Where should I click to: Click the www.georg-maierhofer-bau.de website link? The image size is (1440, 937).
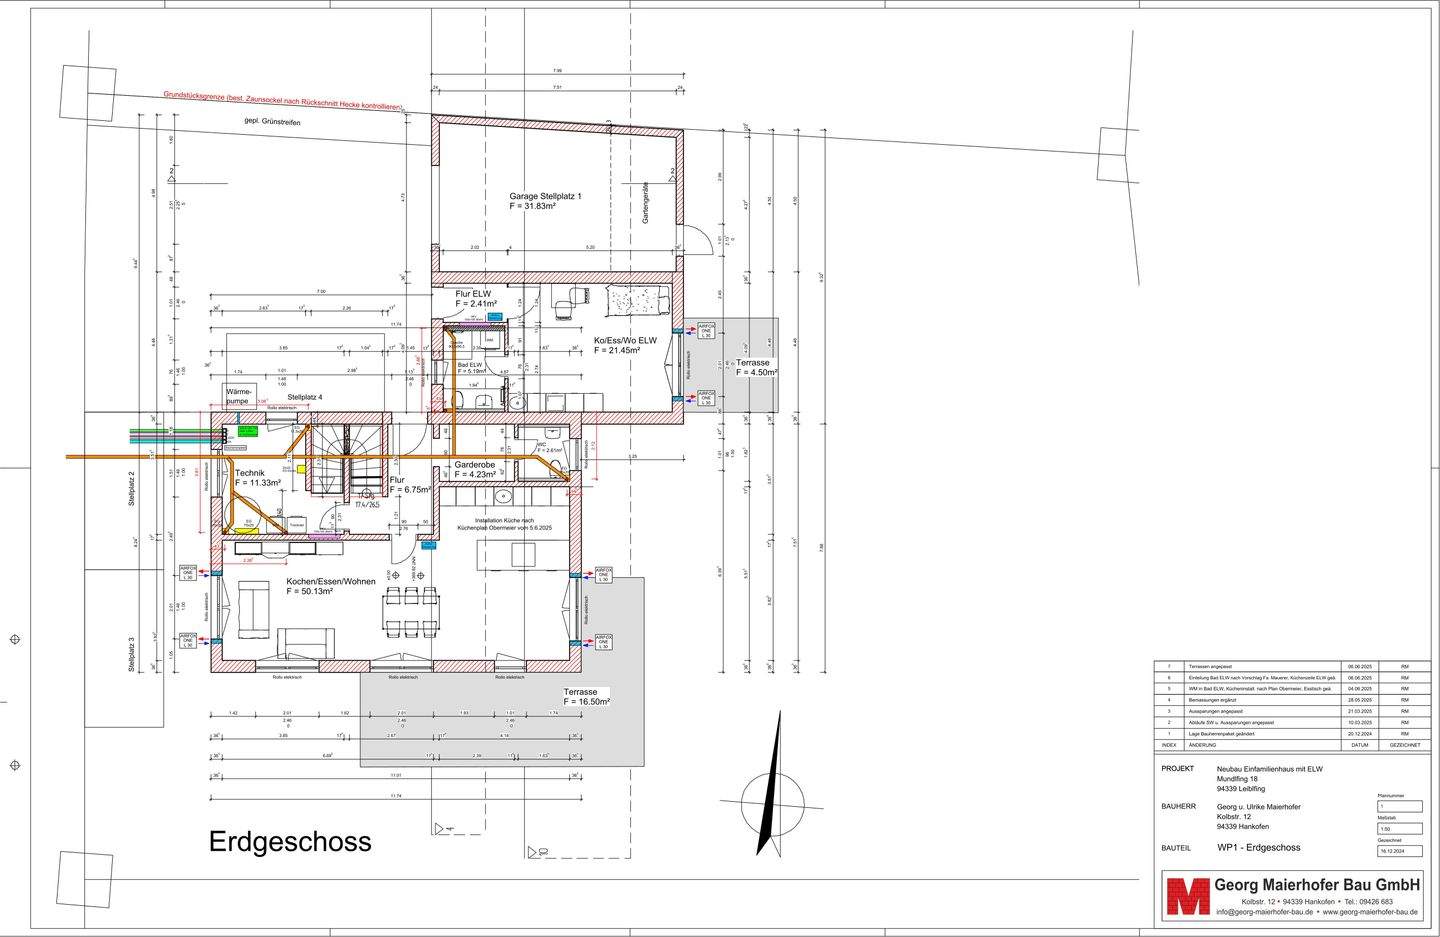click(x=1370, y=912)
